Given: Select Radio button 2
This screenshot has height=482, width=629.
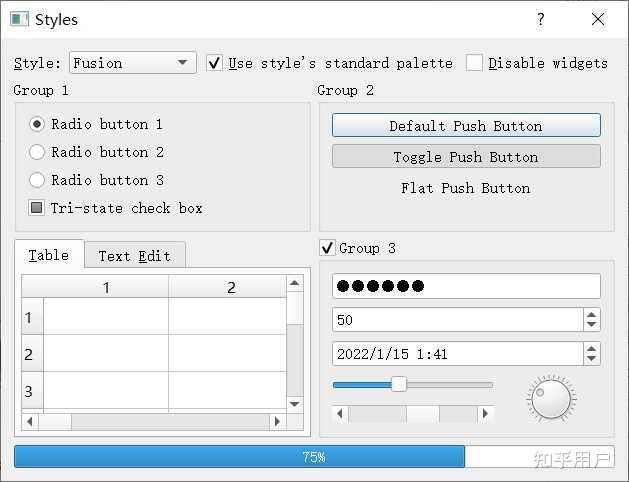Looking at the screenshot, I should coord(37,152).
